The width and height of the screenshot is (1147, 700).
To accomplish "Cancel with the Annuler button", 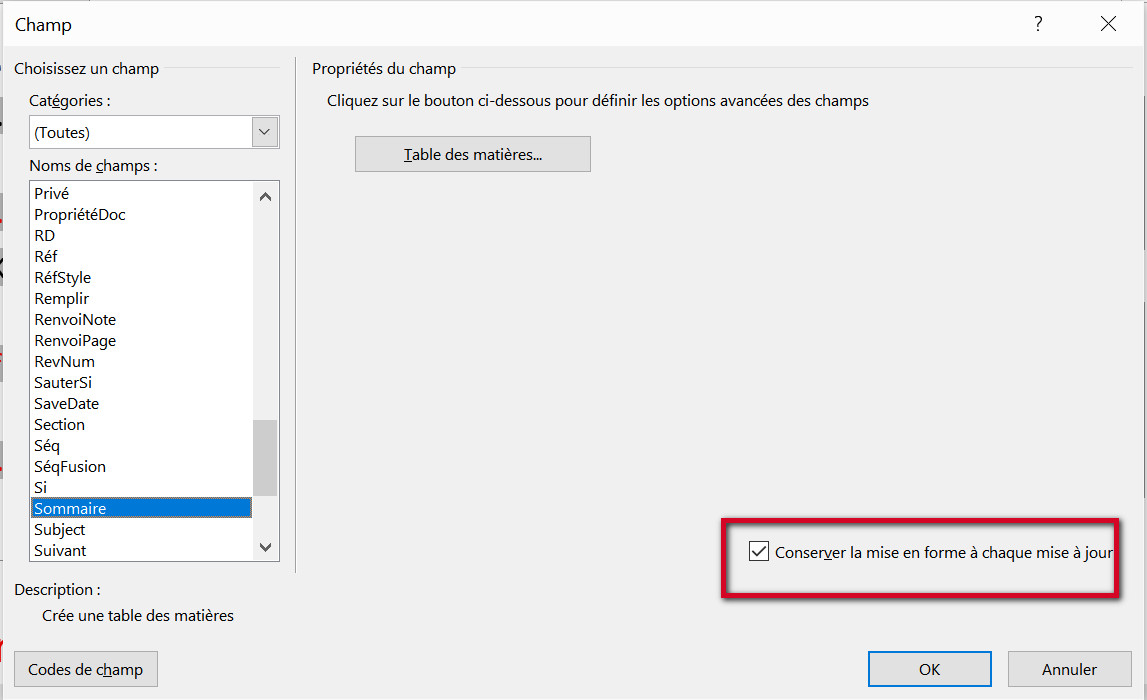I will [1069, 669].
